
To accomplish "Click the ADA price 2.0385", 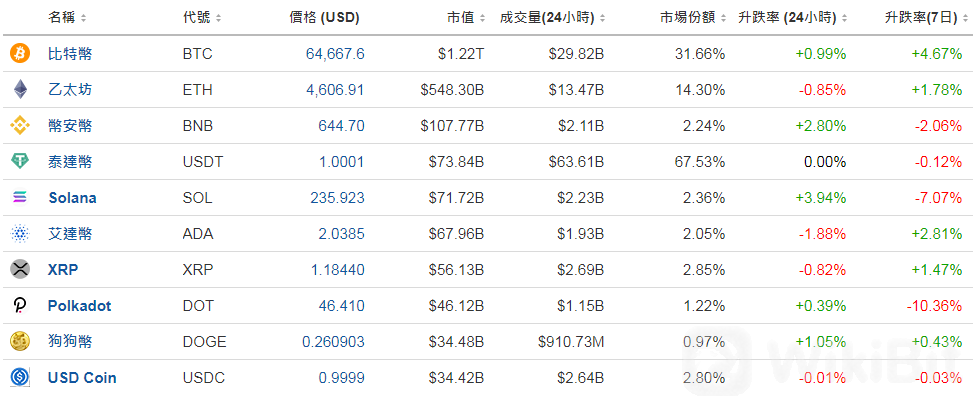I will tap(342, 234).
